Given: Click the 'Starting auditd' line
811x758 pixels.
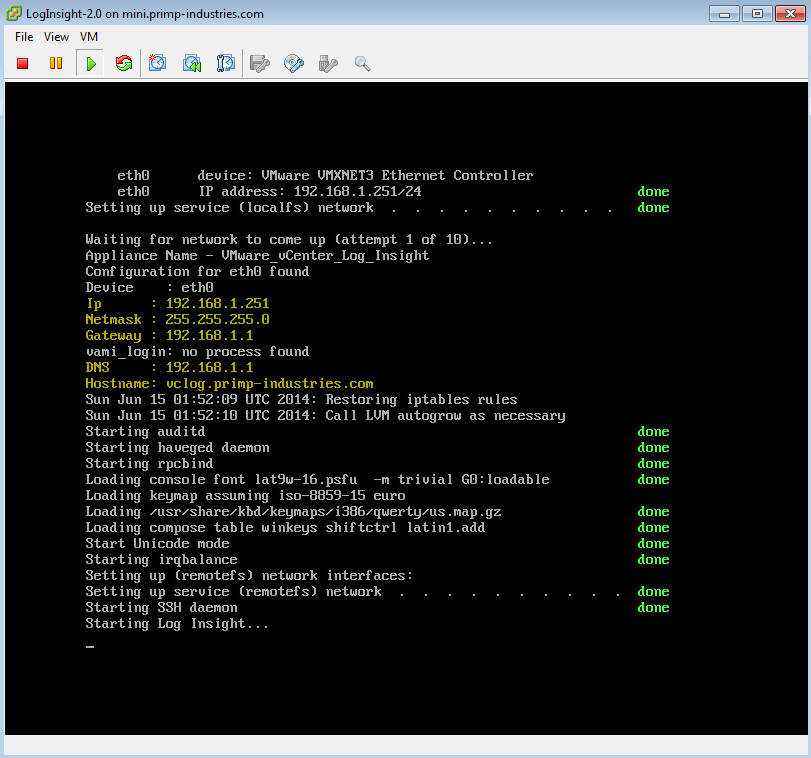Looking at the screenshot, I should click(x=145, y=431).
